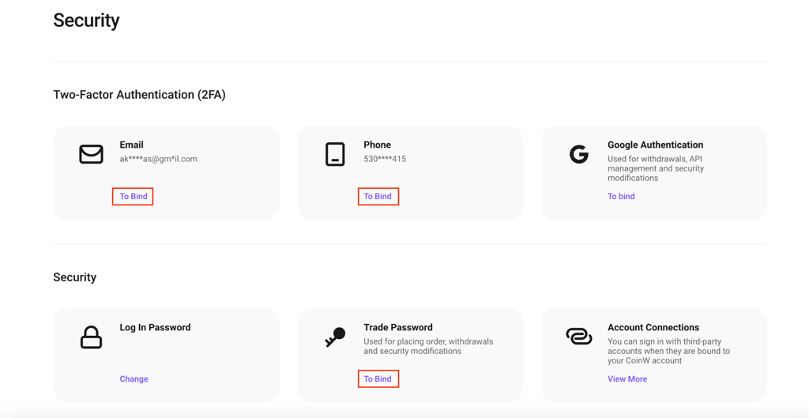The height and width of the screenshot is (418, 810).
Task: Select Change under Log In Password
Action: tap(134, 379)
